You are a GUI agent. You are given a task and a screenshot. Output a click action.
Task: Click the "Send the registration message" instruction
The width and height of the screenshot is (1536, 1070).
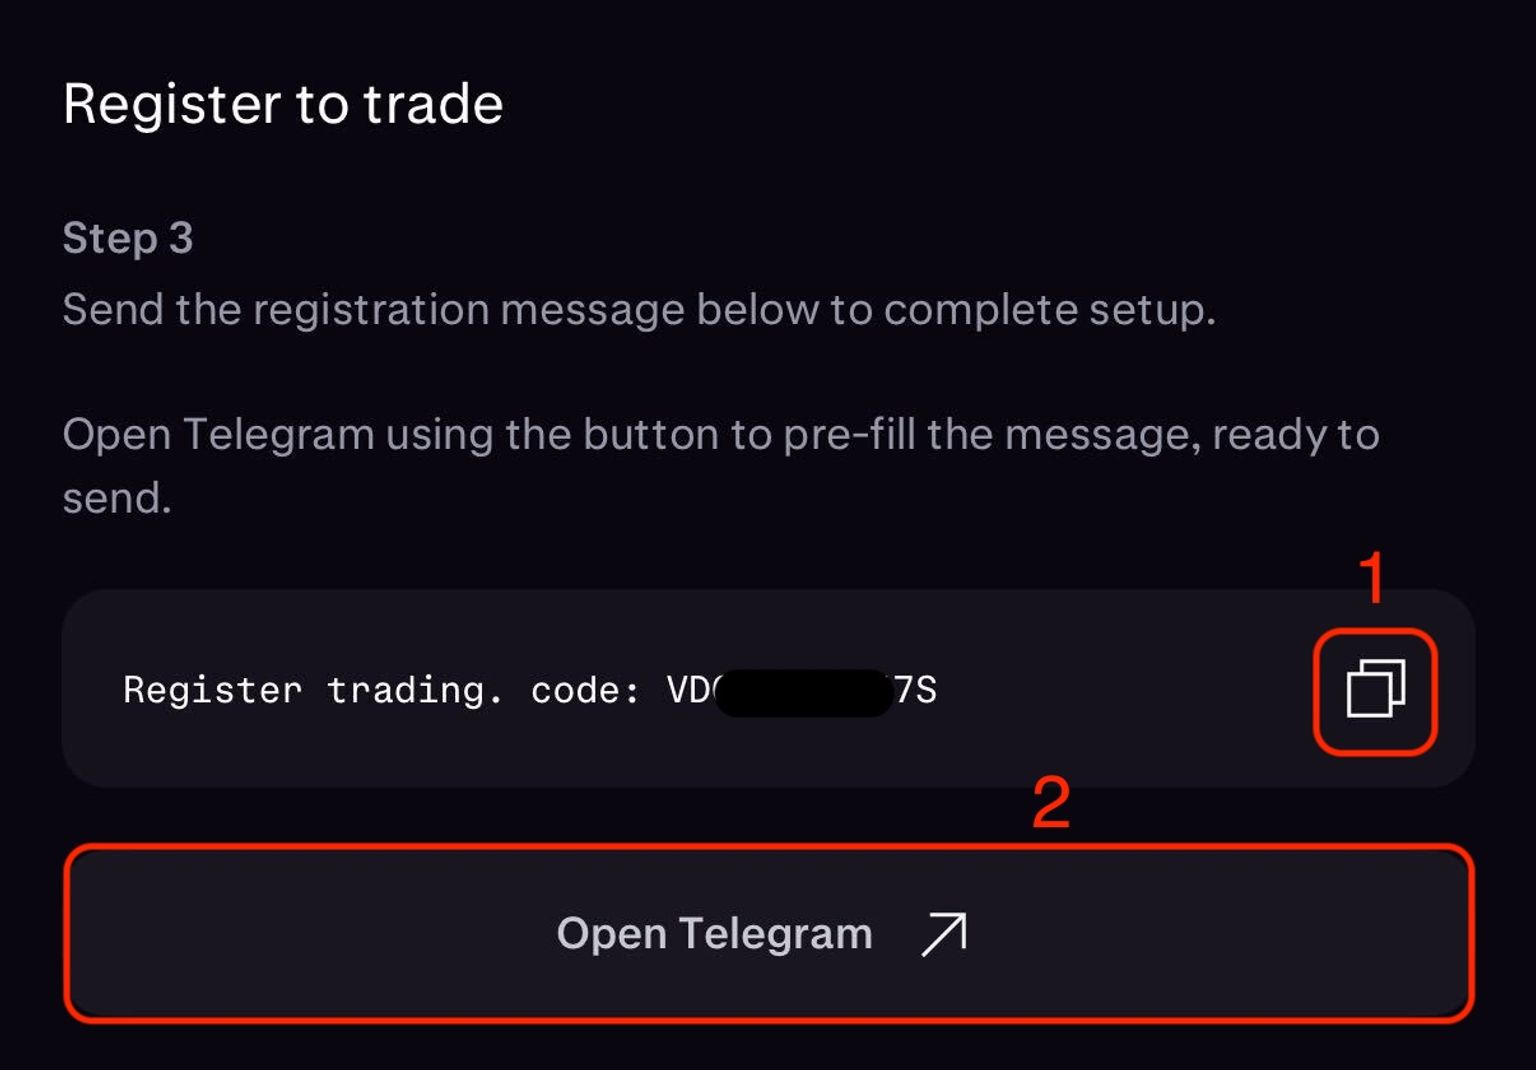(638, 310)
